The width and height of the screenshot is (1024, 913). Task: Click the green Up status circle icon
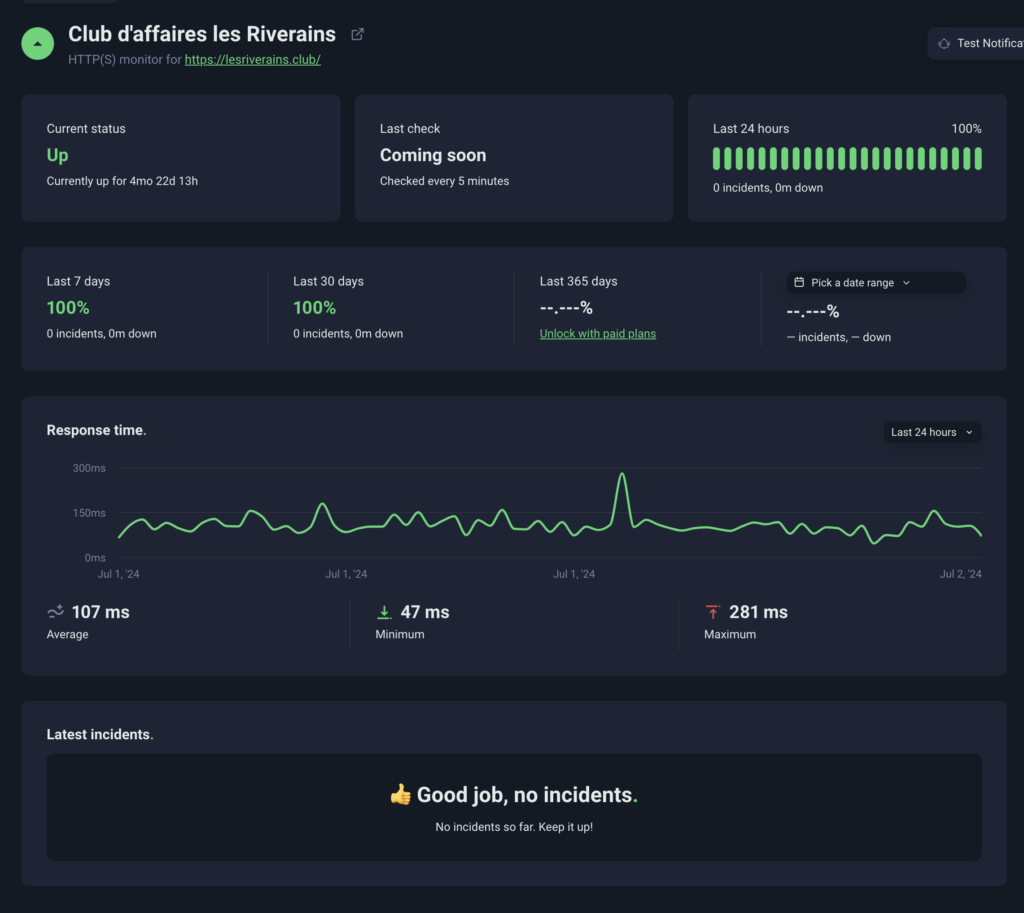(38, 44)
